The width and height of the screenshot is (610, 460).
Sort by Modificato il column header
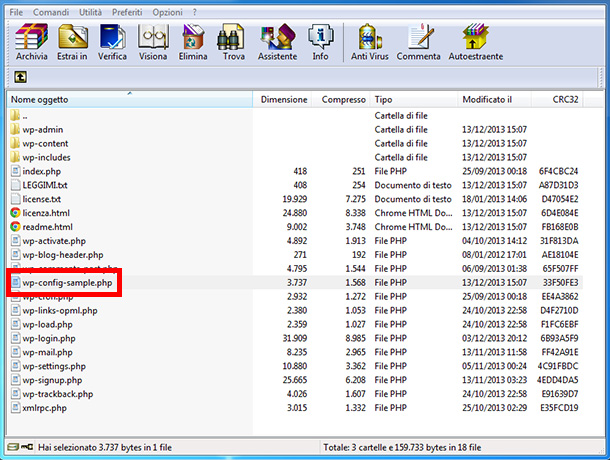(495, 100)
